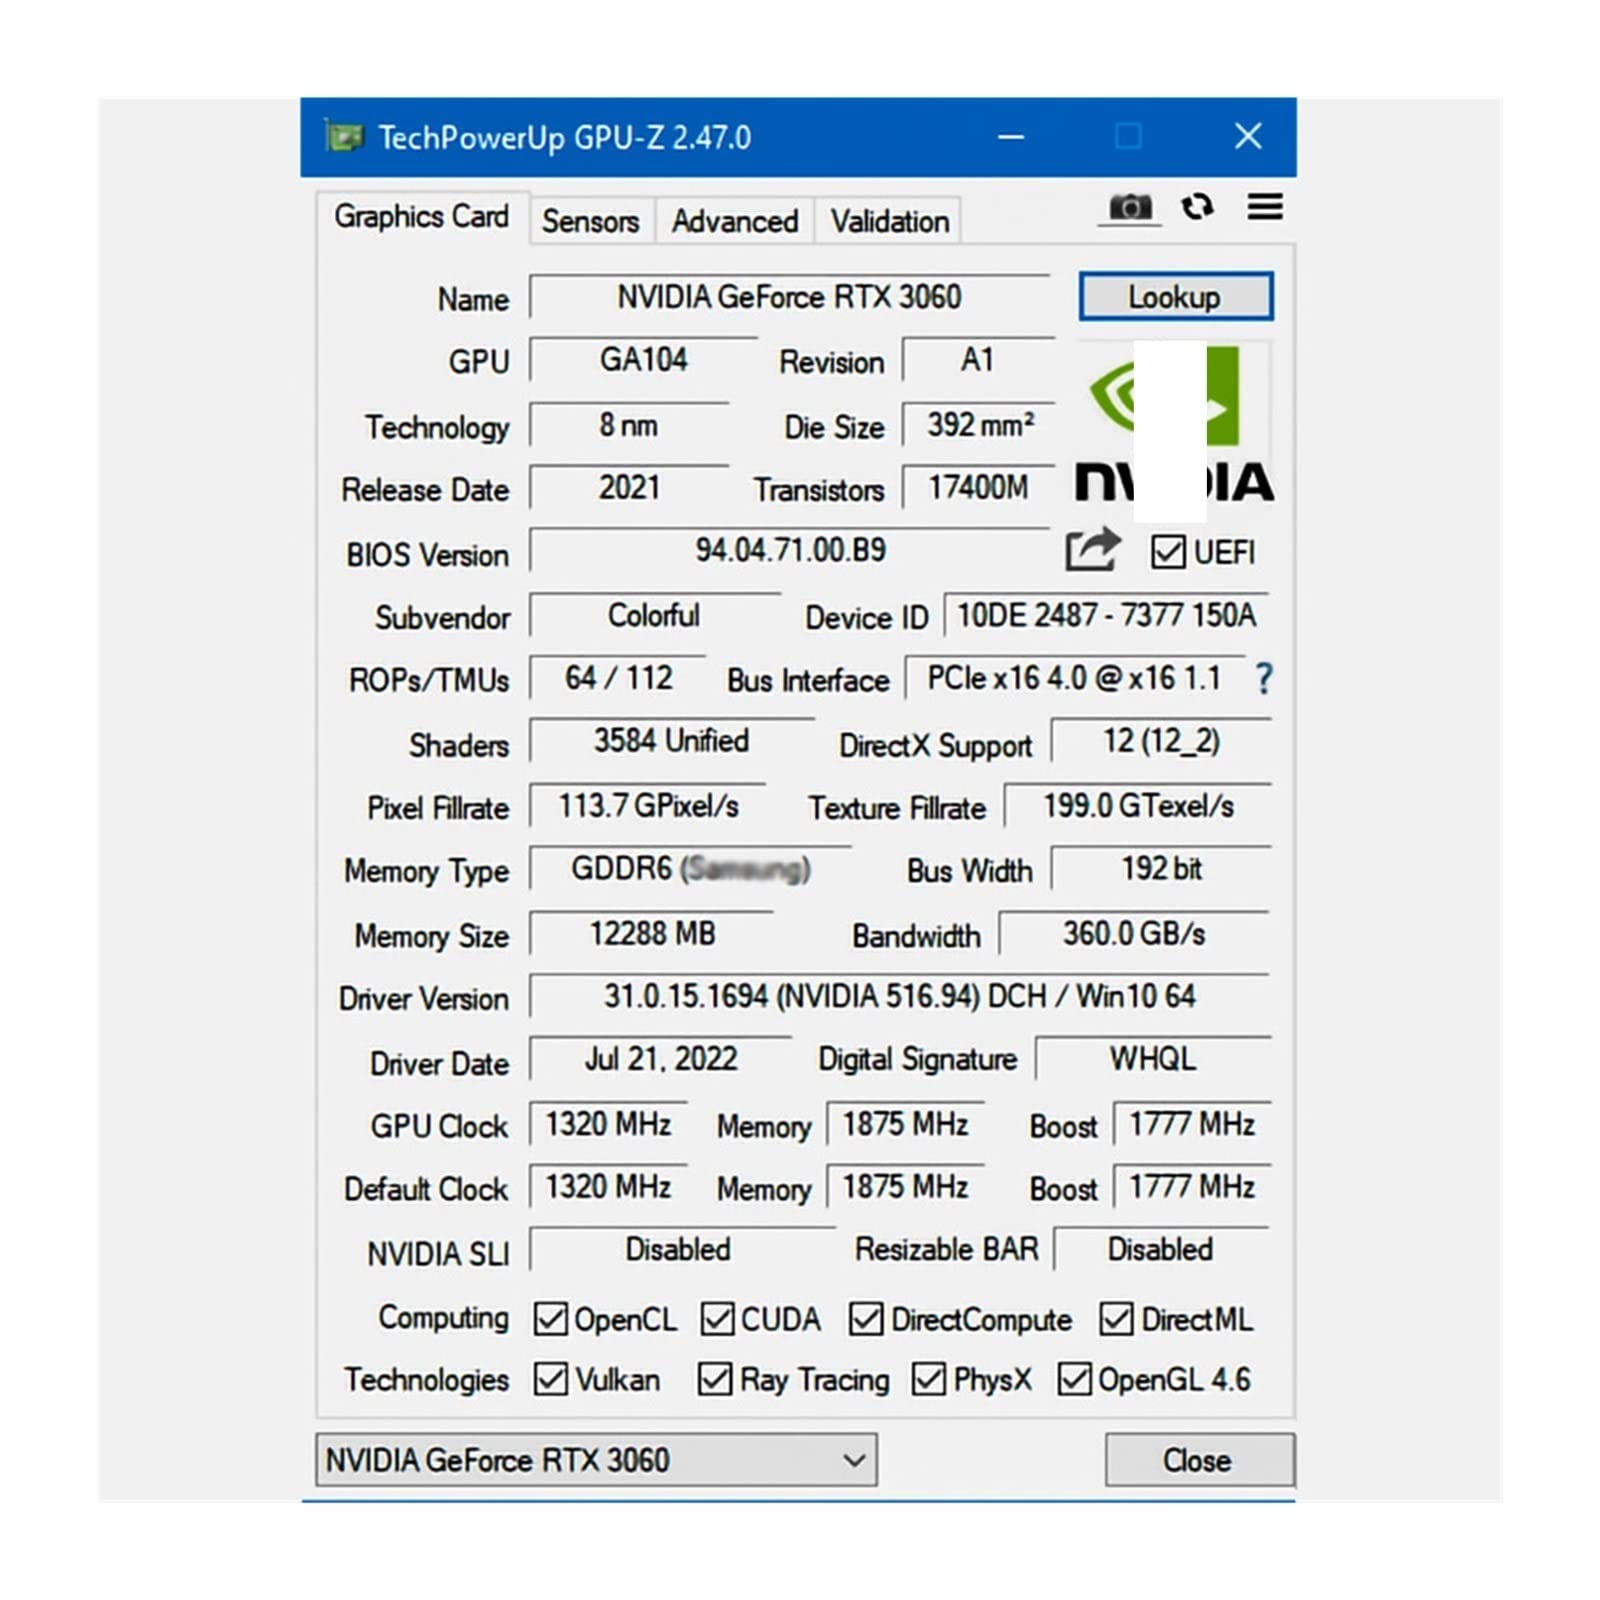The width and height of the screenshot is (1600, 1600).
Task: Click the Release Date value 2021
Action: (629, 488)
